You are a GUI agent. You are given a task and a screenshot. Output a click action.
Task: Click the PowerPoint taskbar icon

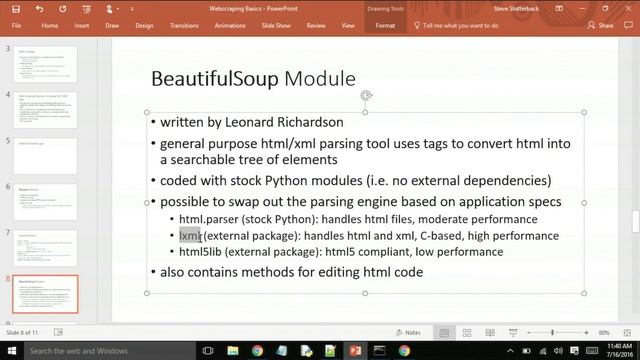355,351
